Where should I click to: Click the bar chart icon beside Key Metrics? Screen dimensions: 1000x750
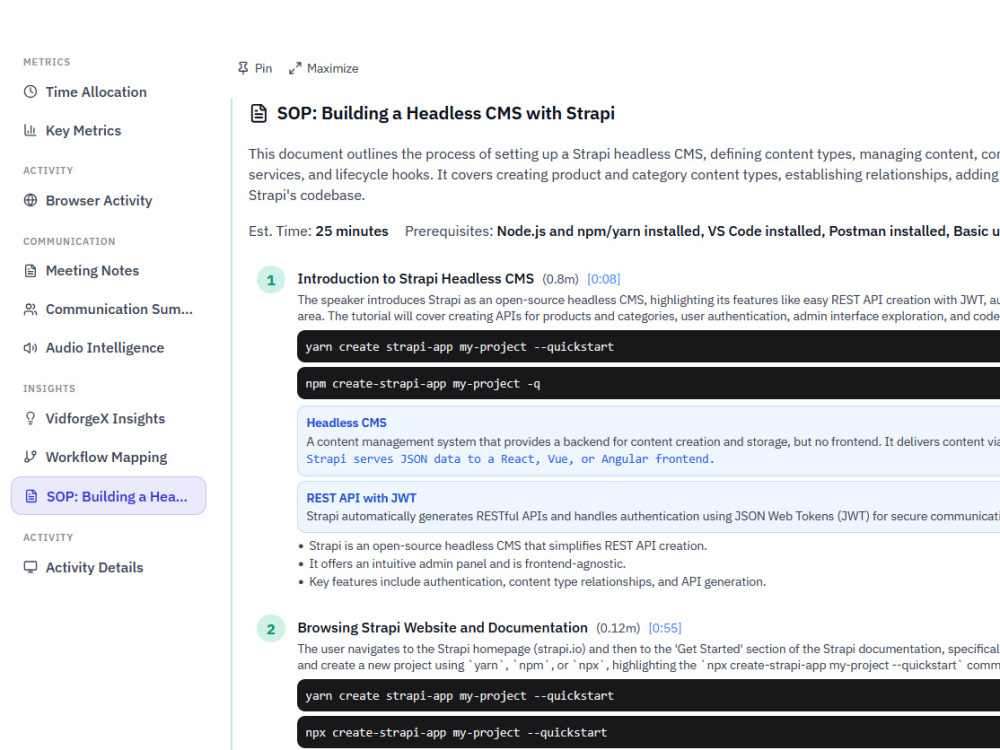point(30,130)
